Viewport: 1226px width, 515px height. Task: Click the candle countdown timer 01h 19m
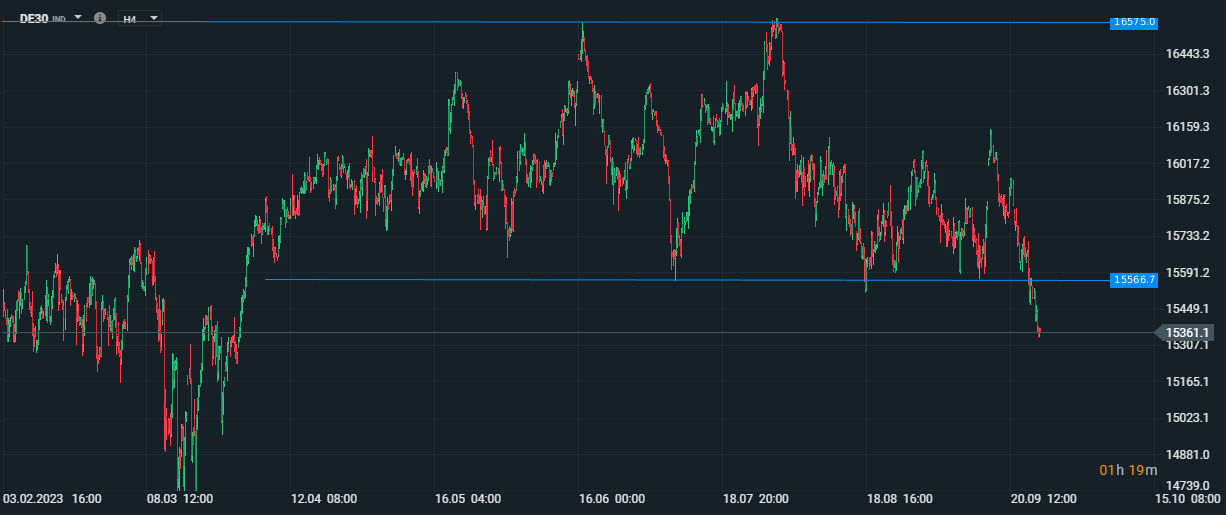(x=1128, y=470)
